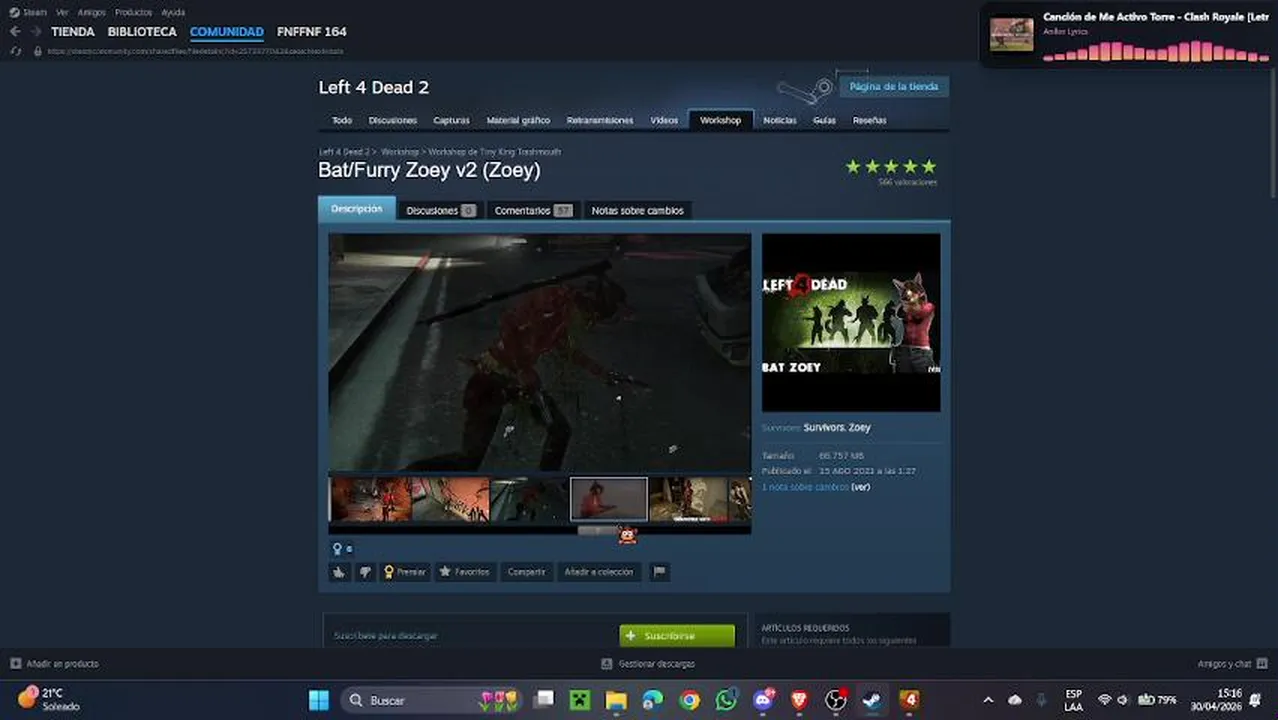
Task: Open Google Chrome from the taskbar
Action: (x=690, y=700)
